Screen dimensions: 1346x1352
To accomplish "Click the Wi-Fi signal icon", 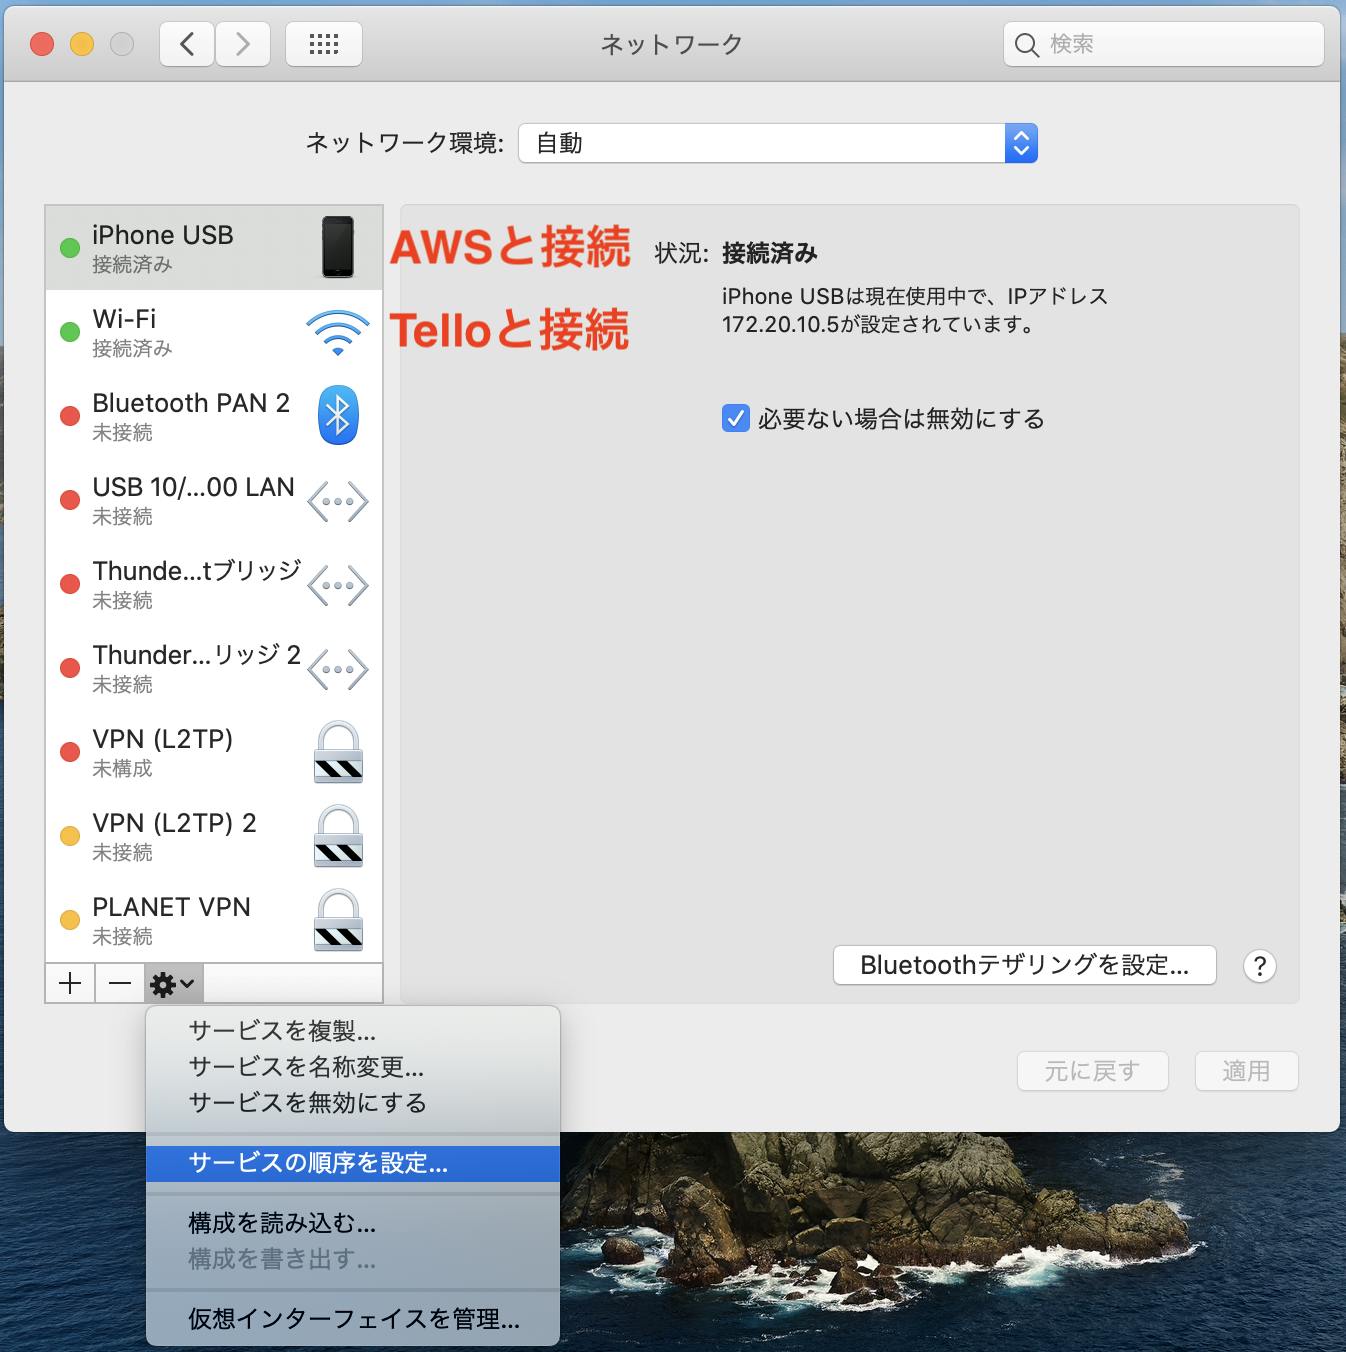I will pyautogui.click(x=338, y=332).
